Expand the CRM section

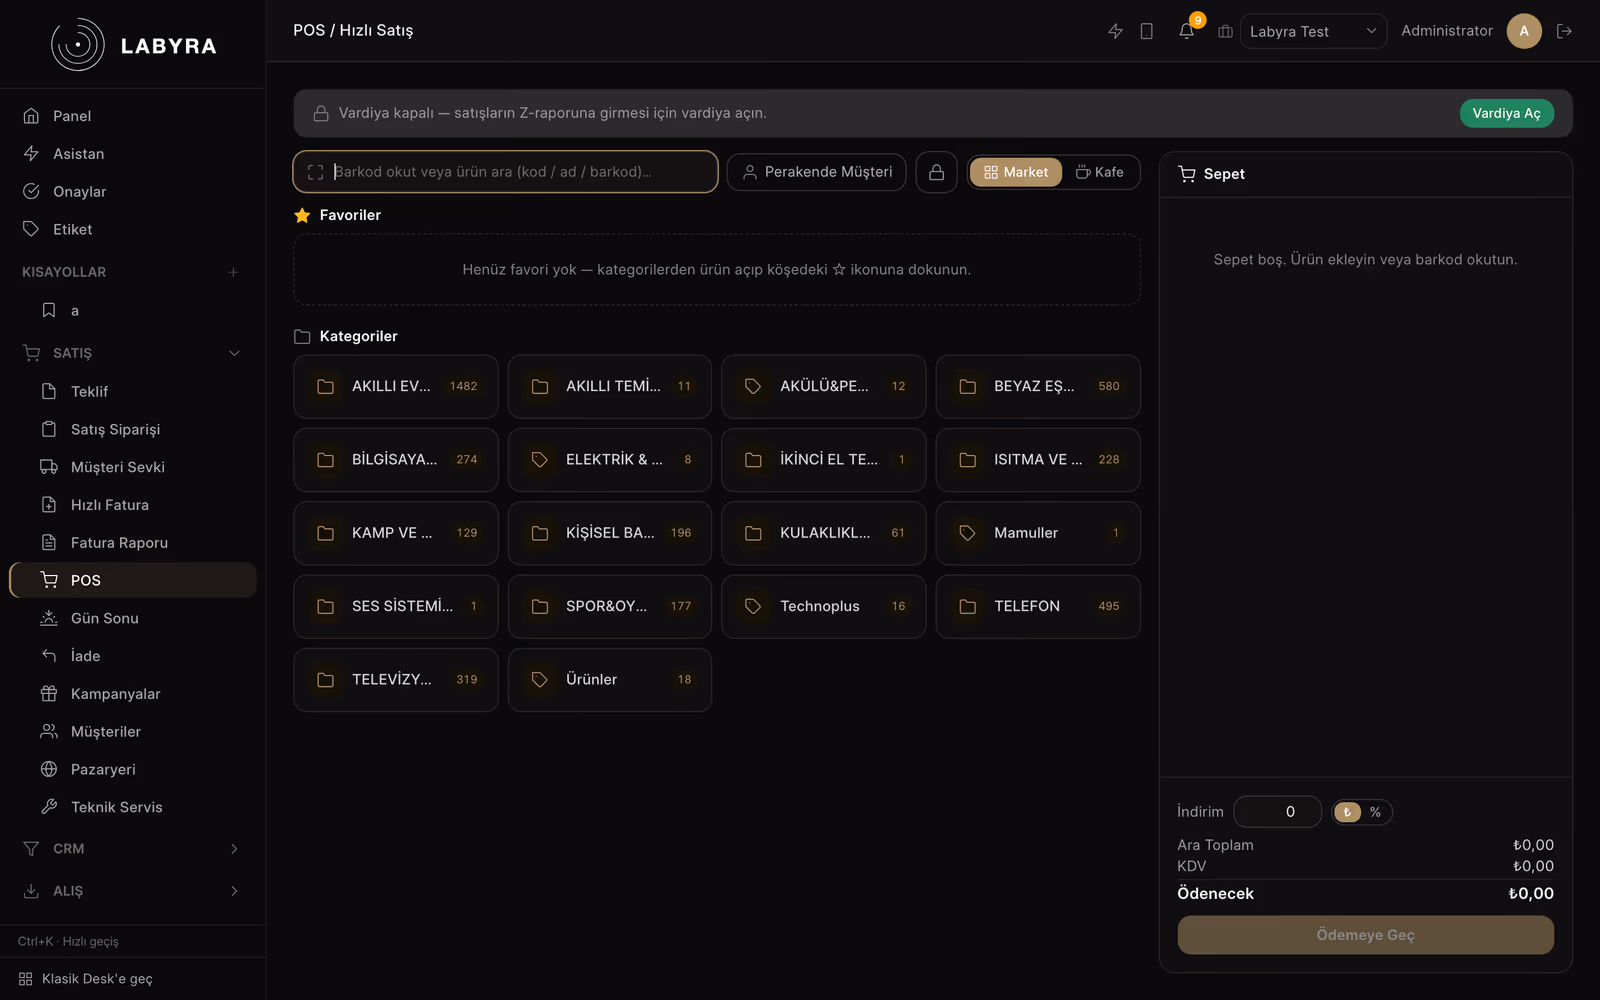click(x=133, y=849)
